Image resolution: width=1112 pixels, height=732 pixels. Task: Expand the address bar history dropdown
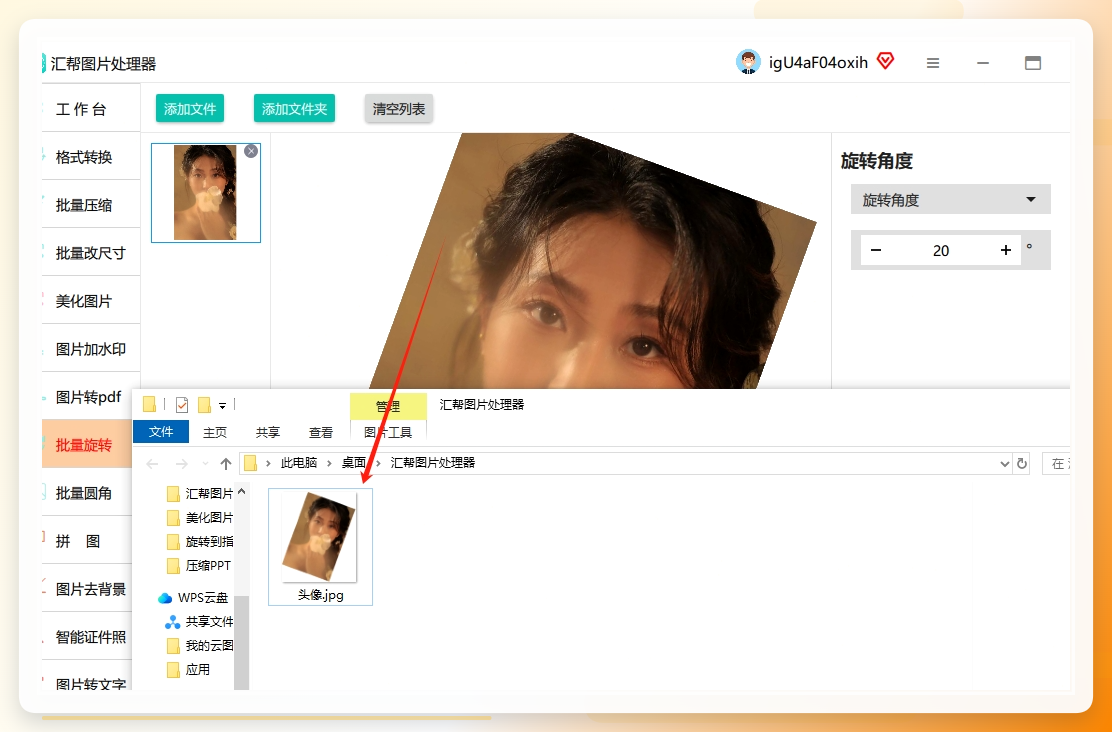1005,464
